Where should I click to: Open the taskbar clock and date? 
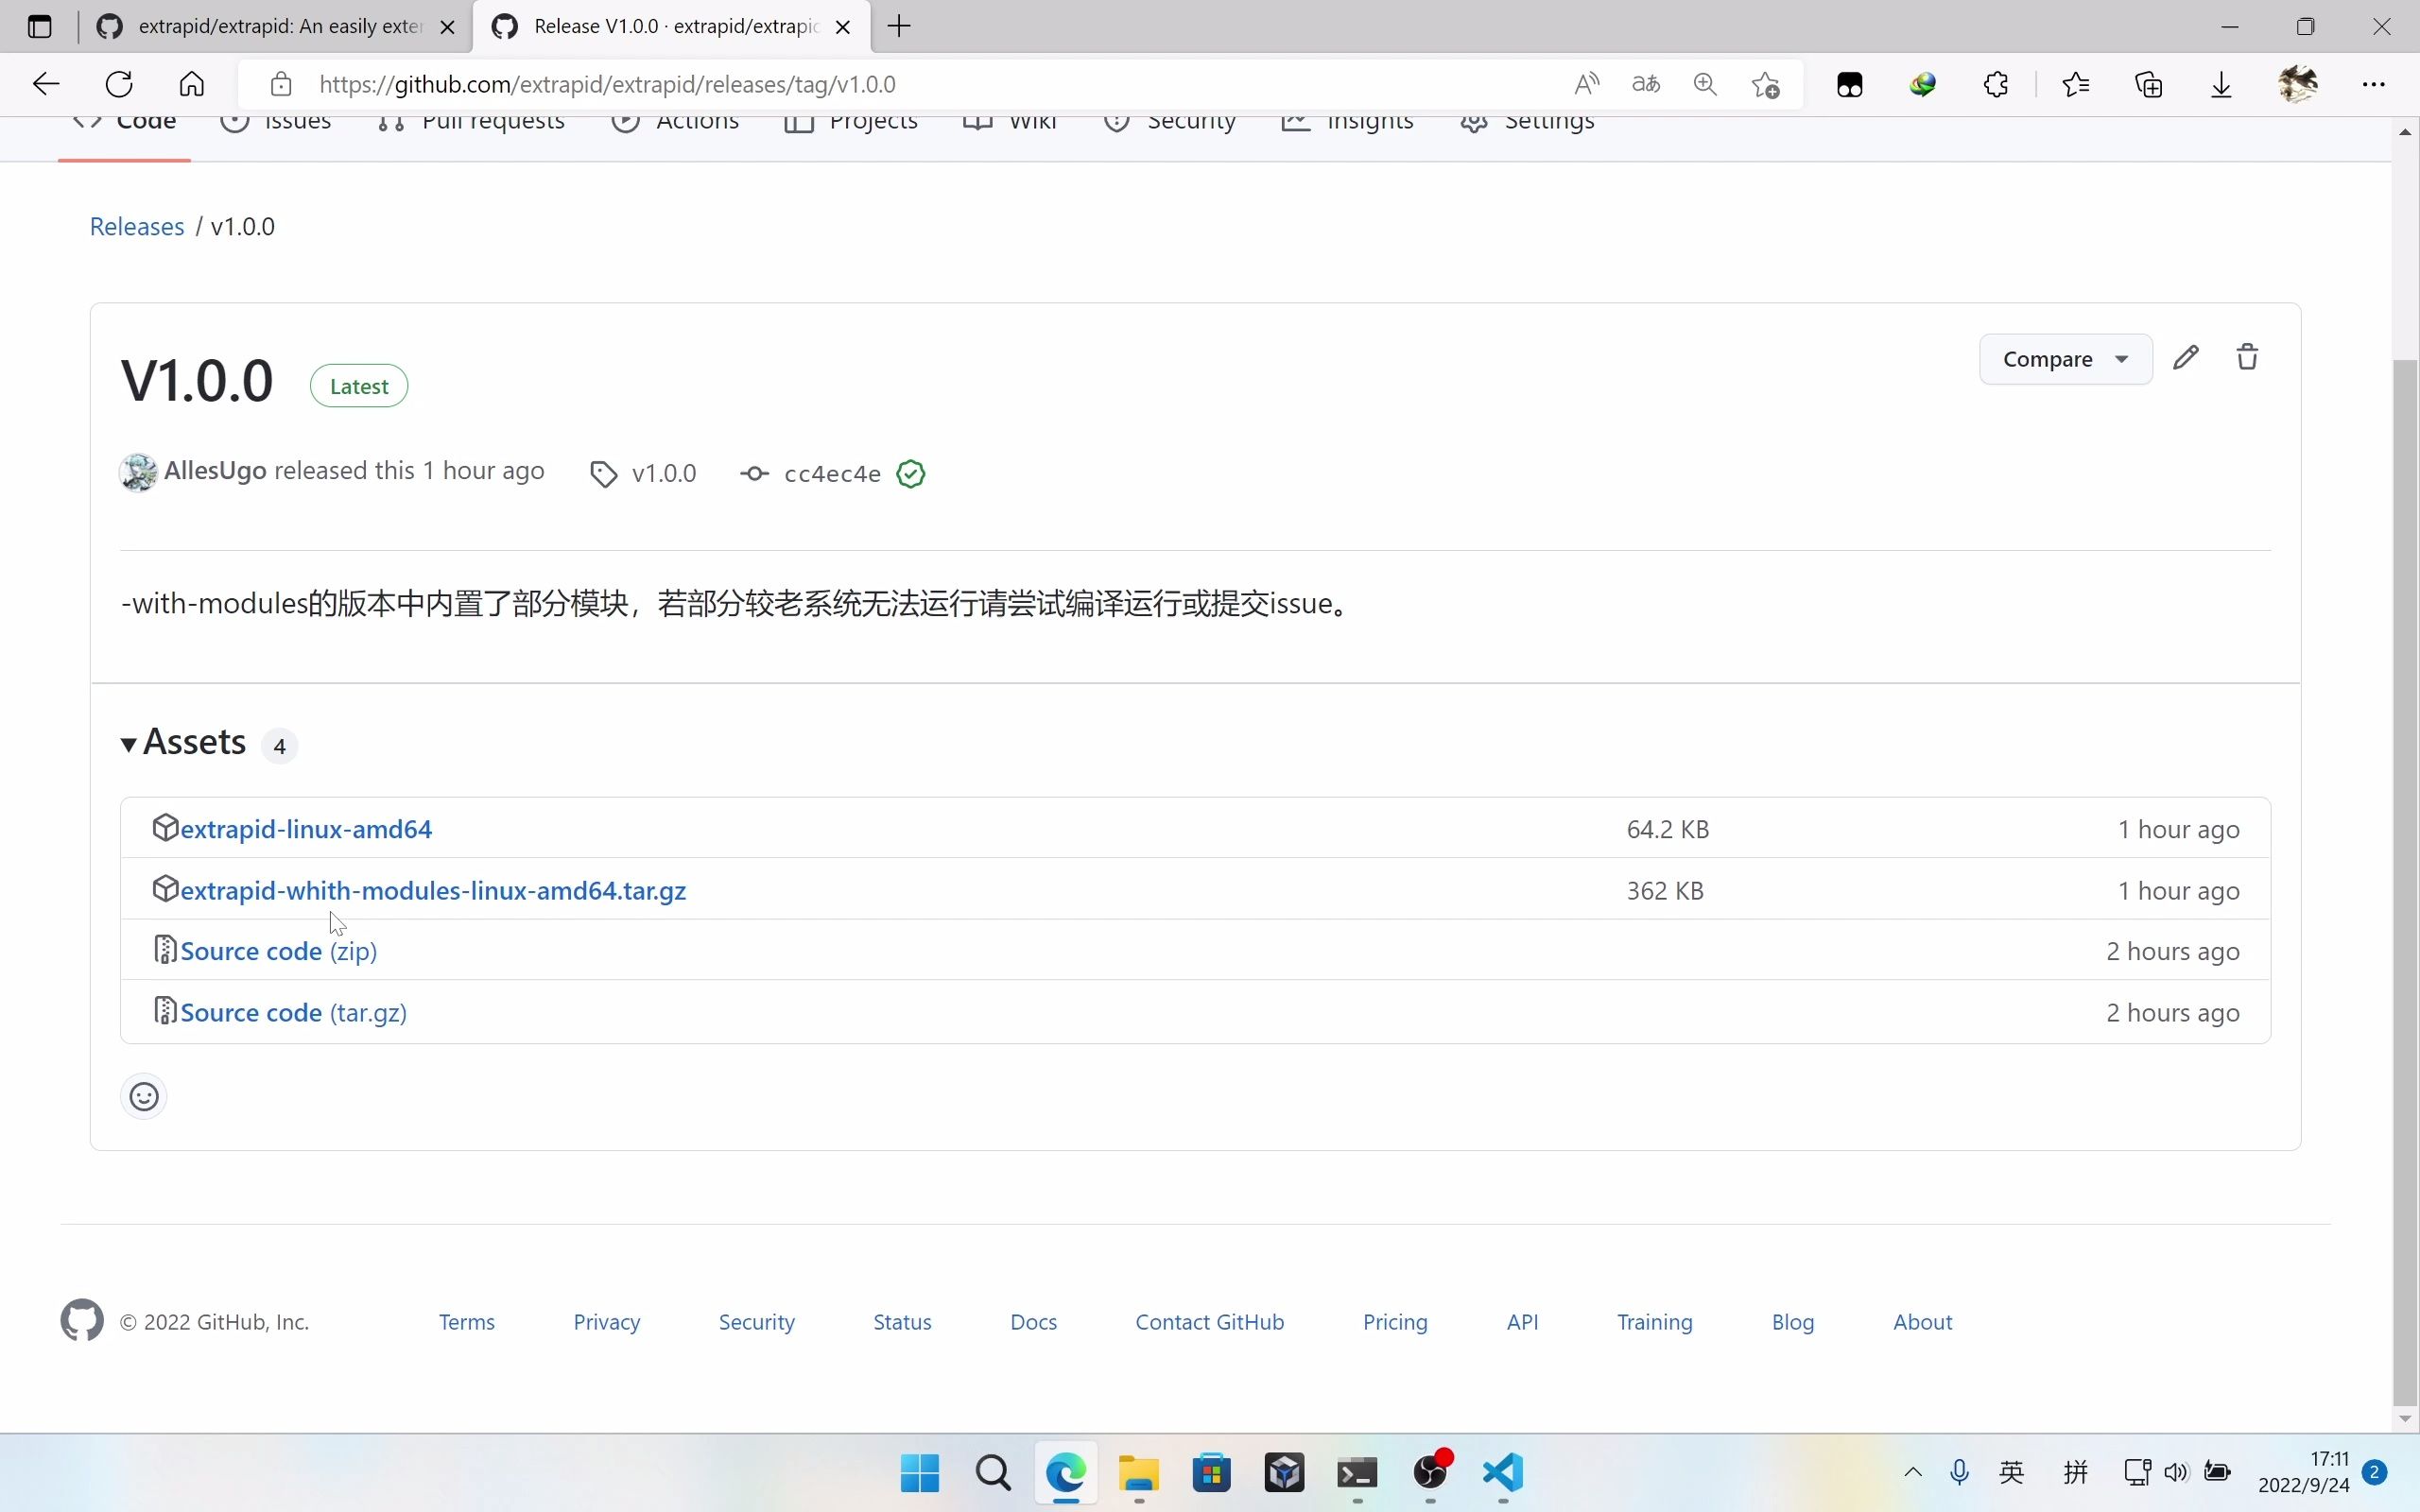[2303, 1472]
